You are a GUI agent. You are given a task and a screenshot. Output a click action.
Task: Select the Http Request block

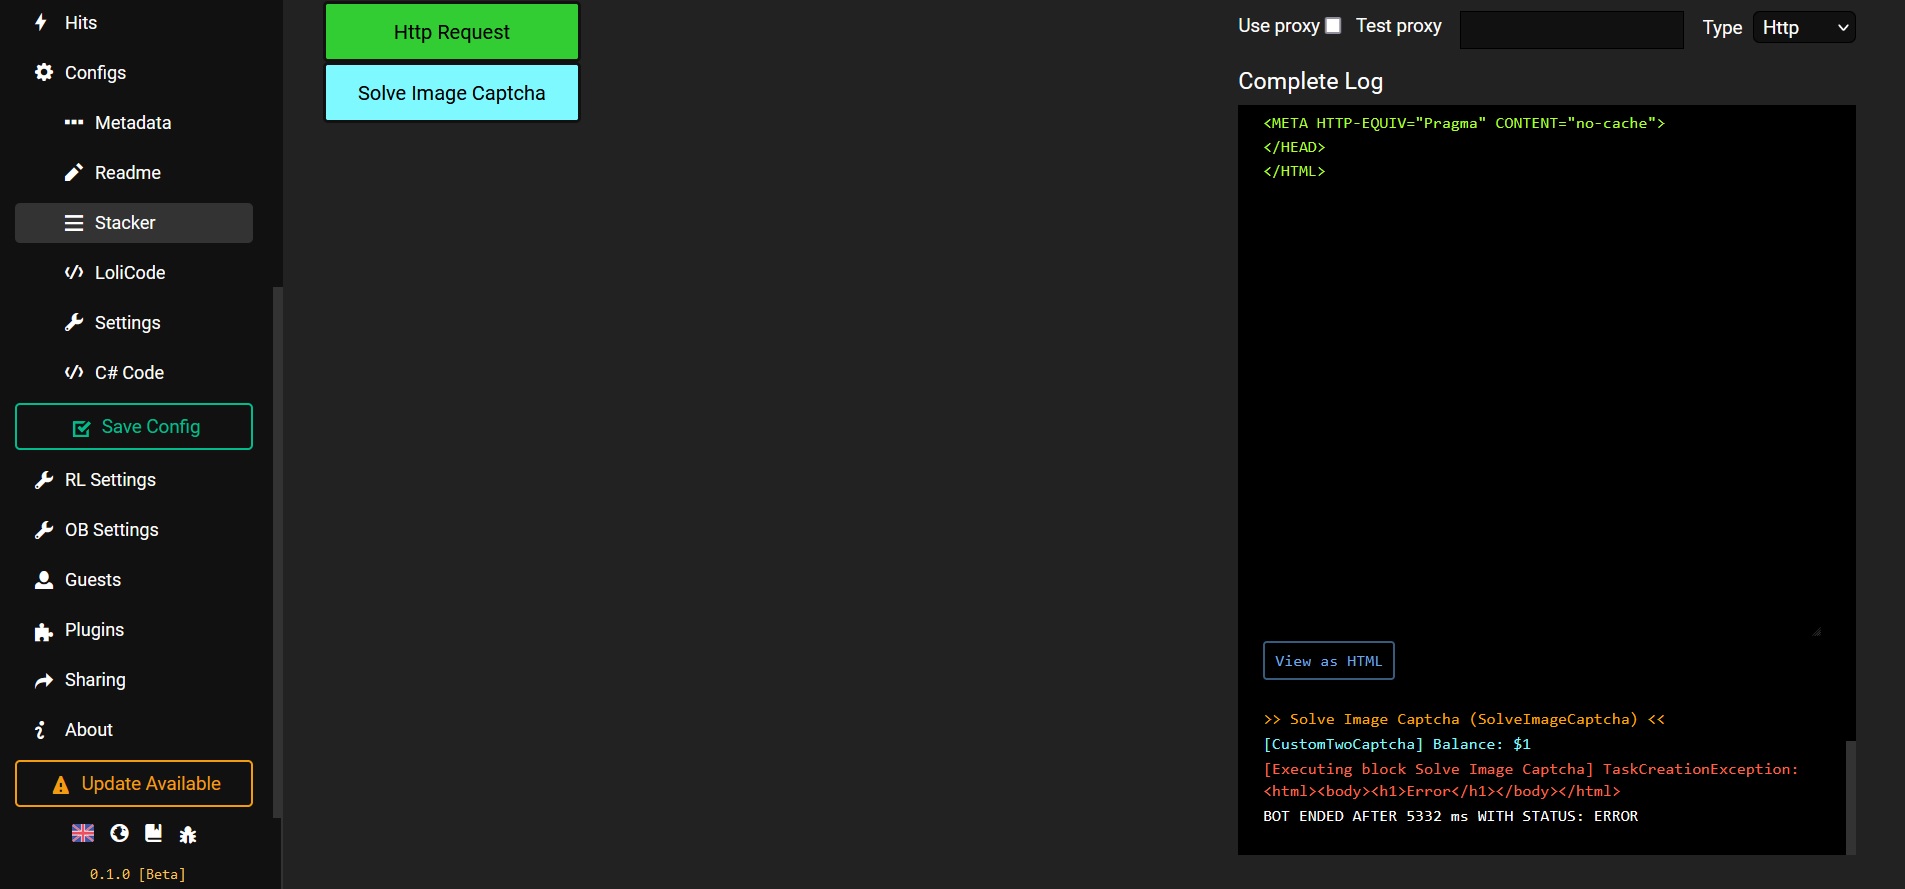pyautogui.click(x=452, y=32)
